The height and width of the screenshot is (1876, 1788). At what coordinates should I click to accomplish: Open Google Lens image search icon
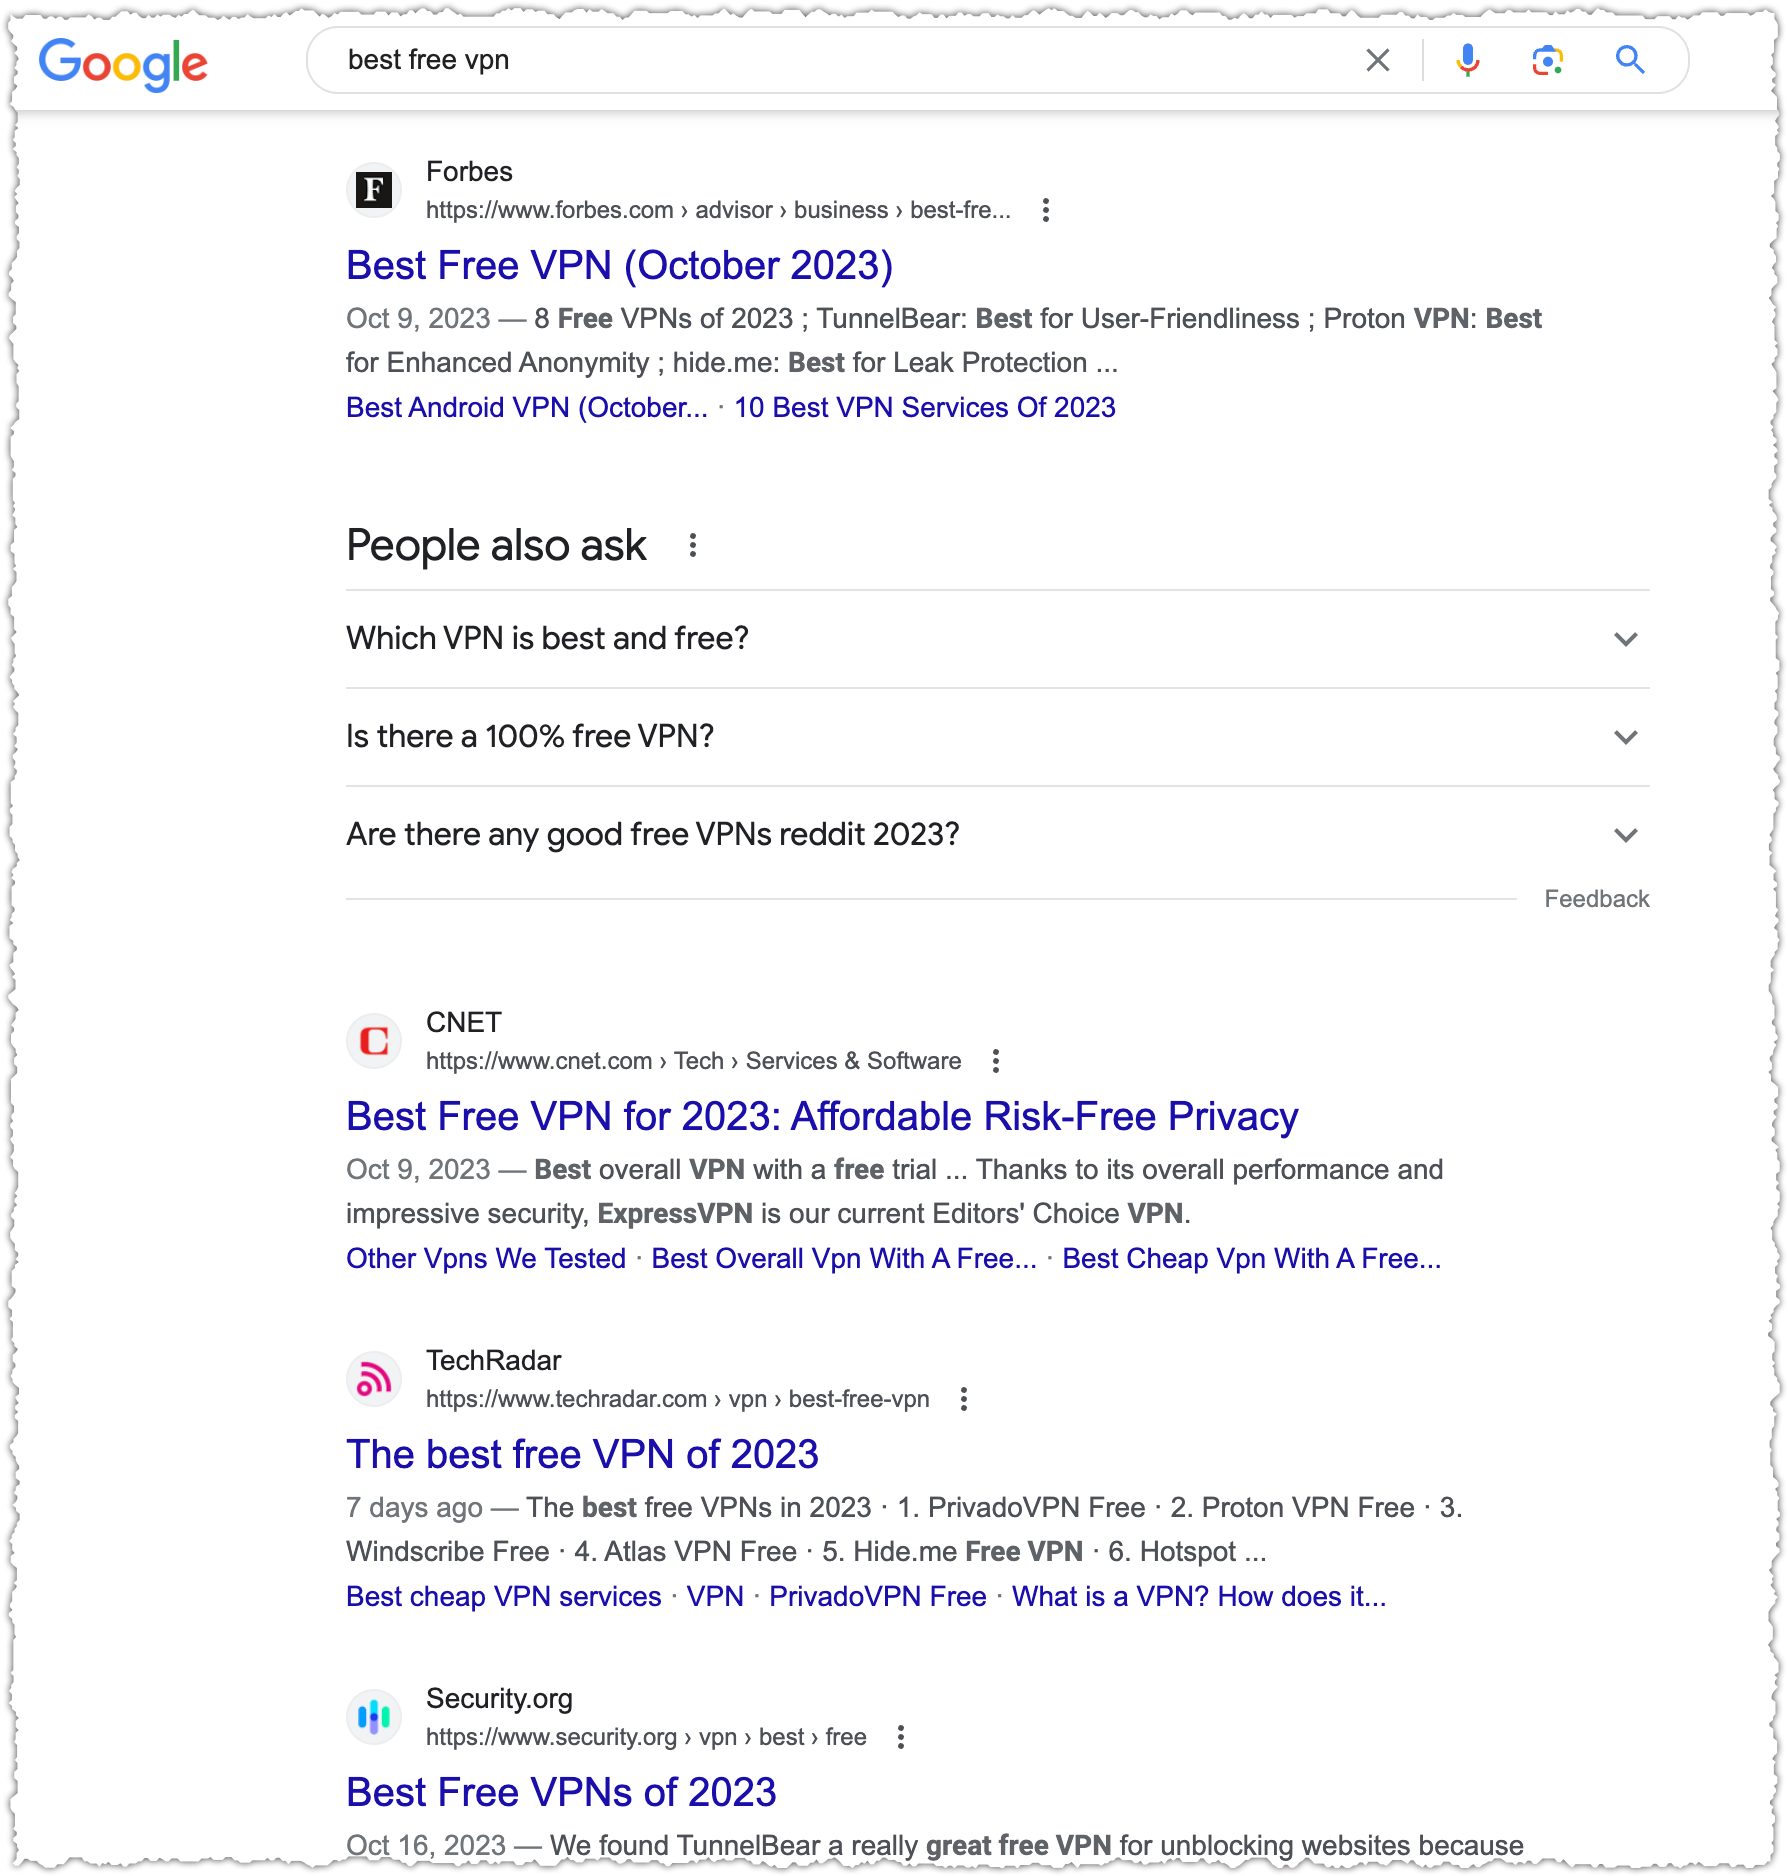[x=1547, y=60]
